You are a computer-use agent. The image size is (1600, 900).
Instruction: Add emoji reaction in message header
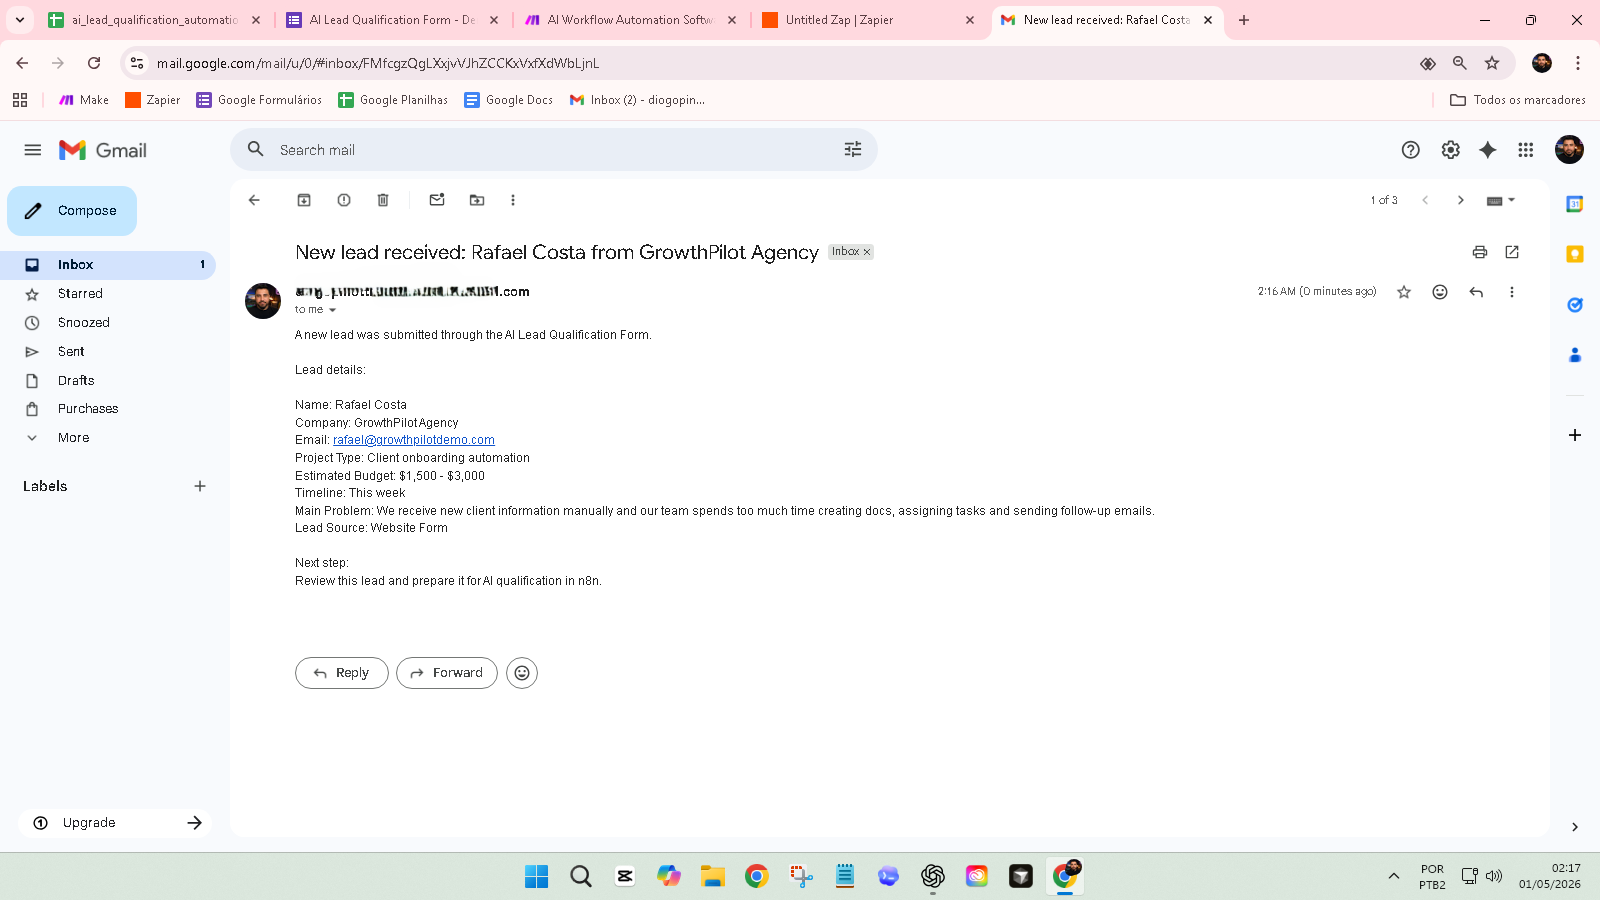[1440, 292]
